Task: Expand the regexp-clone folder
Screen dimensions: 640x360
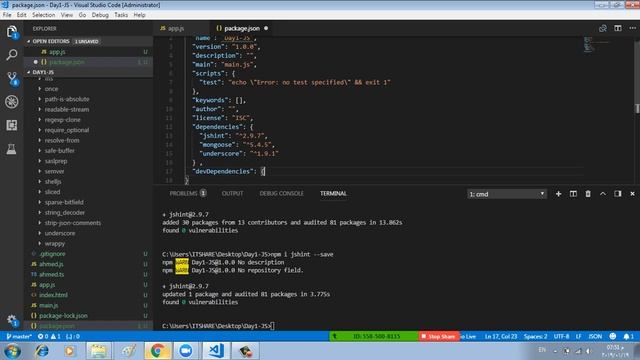Action: click(62, 120)
